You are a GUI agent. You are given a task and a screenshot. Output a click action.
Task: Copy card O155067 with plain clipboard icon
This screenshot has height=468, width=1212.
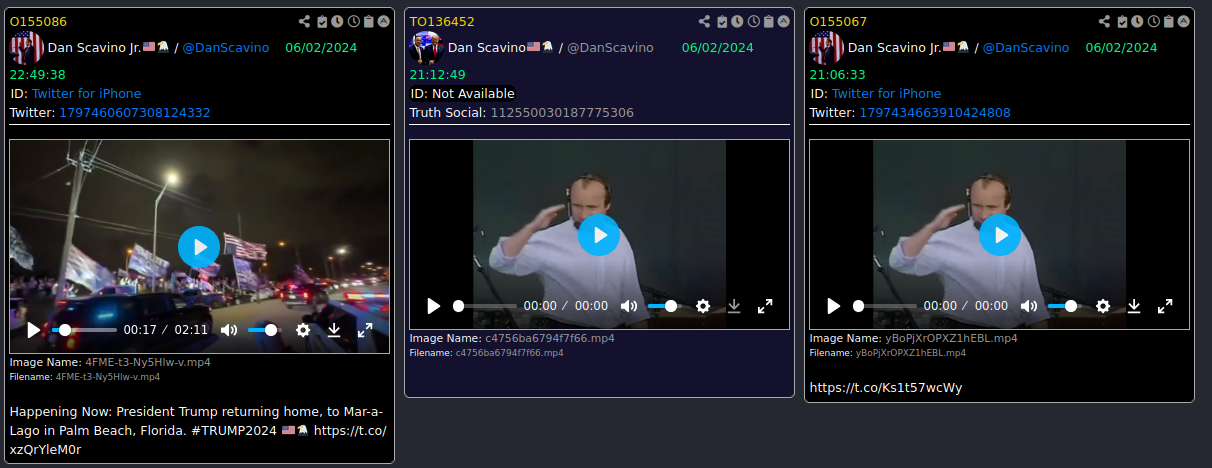(1169, 21)
